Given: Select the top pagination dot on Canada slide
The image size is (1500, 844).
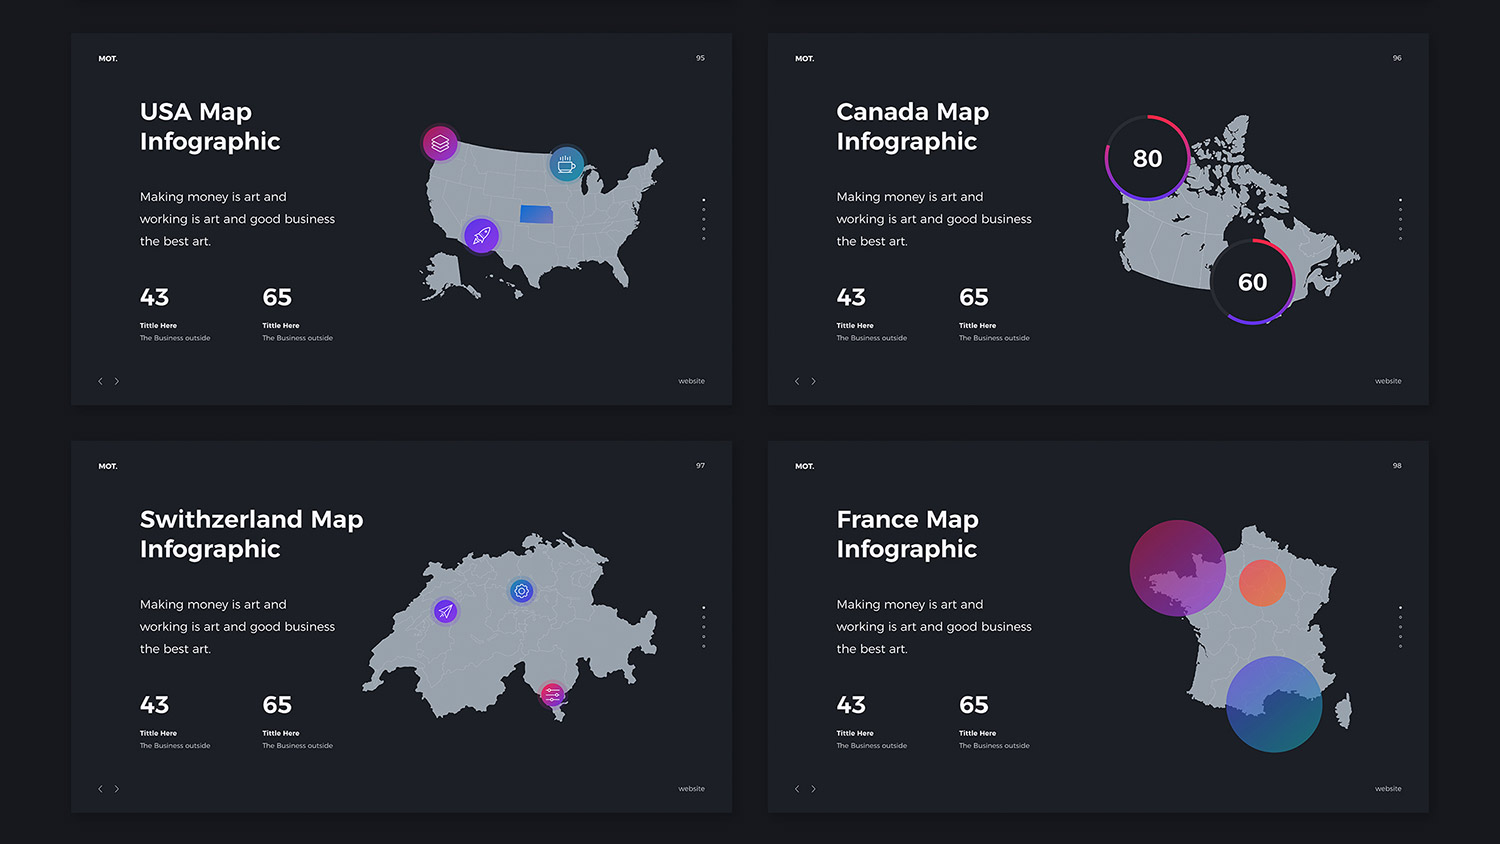Looking at the screenshot, I should click(x=1400, y=200).
